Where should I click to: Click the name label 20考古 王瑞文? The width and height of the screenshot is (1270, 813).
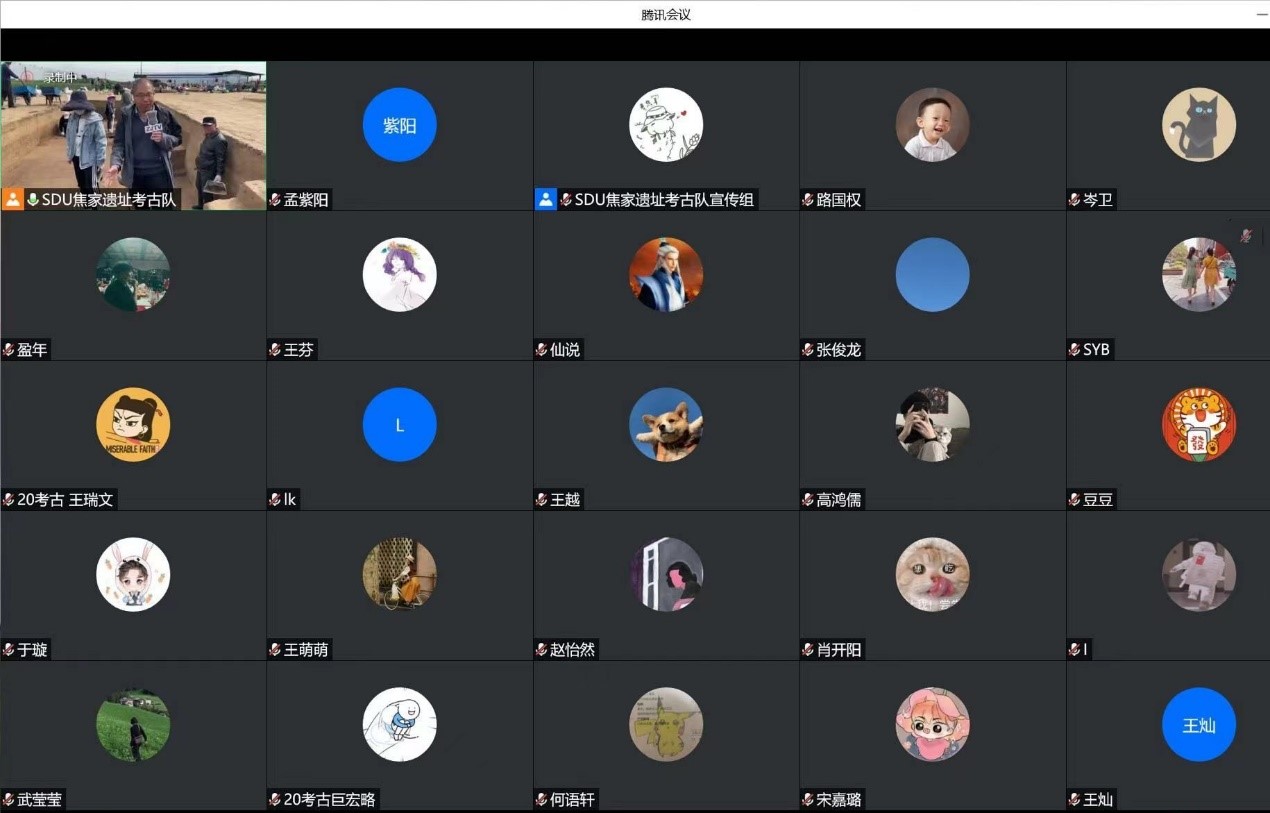click(x=65, y=500)
